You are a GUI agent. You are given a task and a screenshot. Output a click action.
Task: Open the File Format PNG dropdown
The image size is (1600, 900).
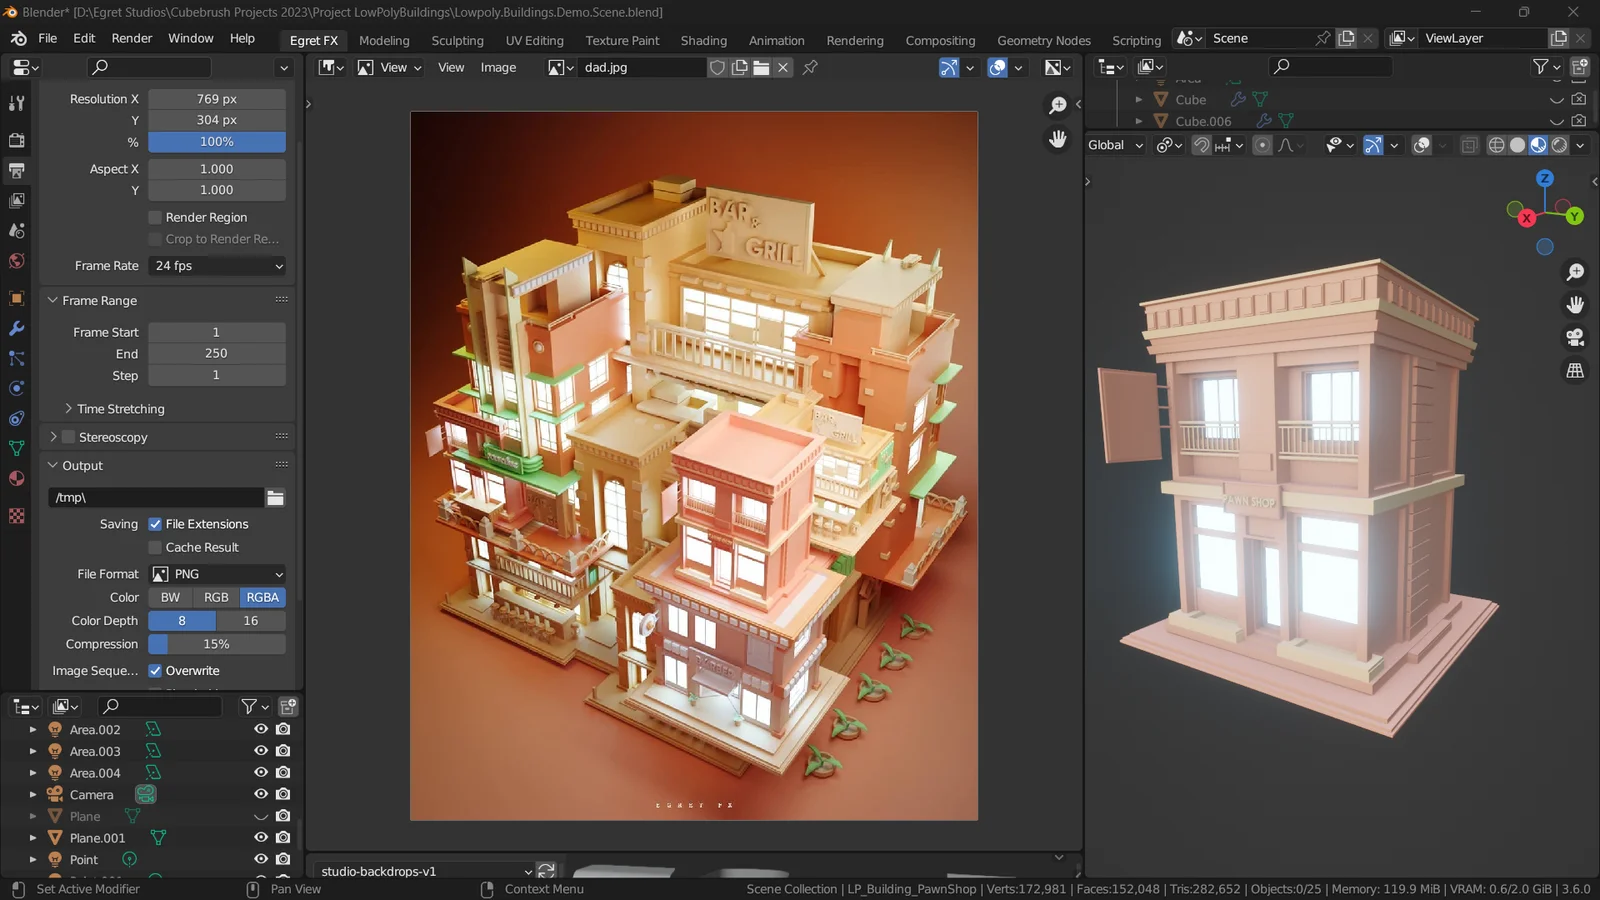[216, 573]
